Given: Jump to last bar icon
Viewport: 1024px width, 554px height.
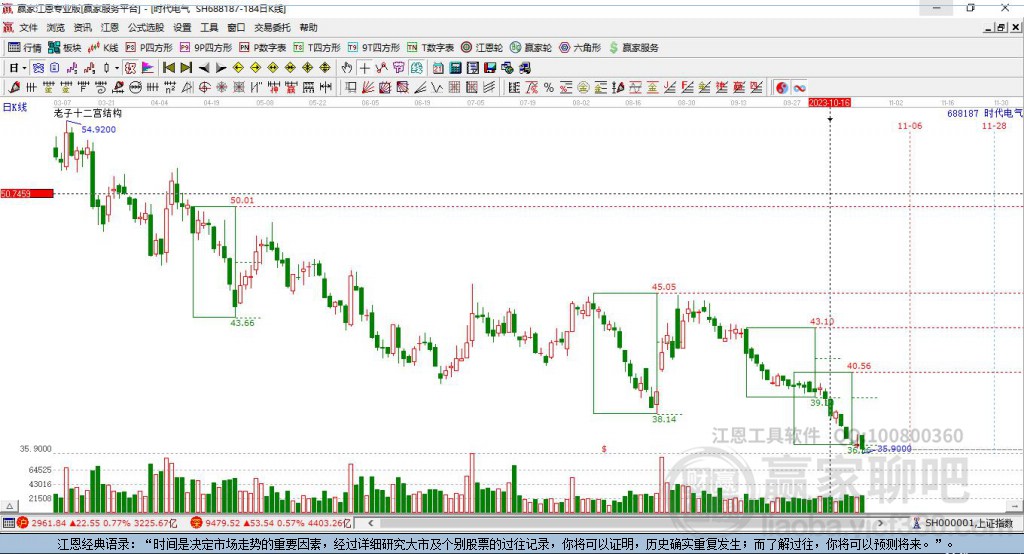Looking at the screenshot, I should pyautogui.click(x=186, y=68).
